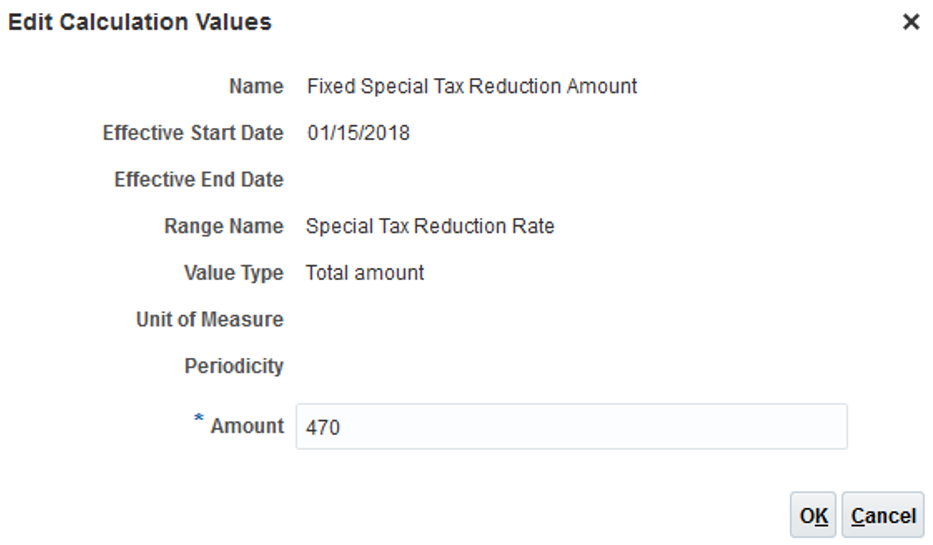Close the Edit Calculation Values dialog

(x=910, y=22)
